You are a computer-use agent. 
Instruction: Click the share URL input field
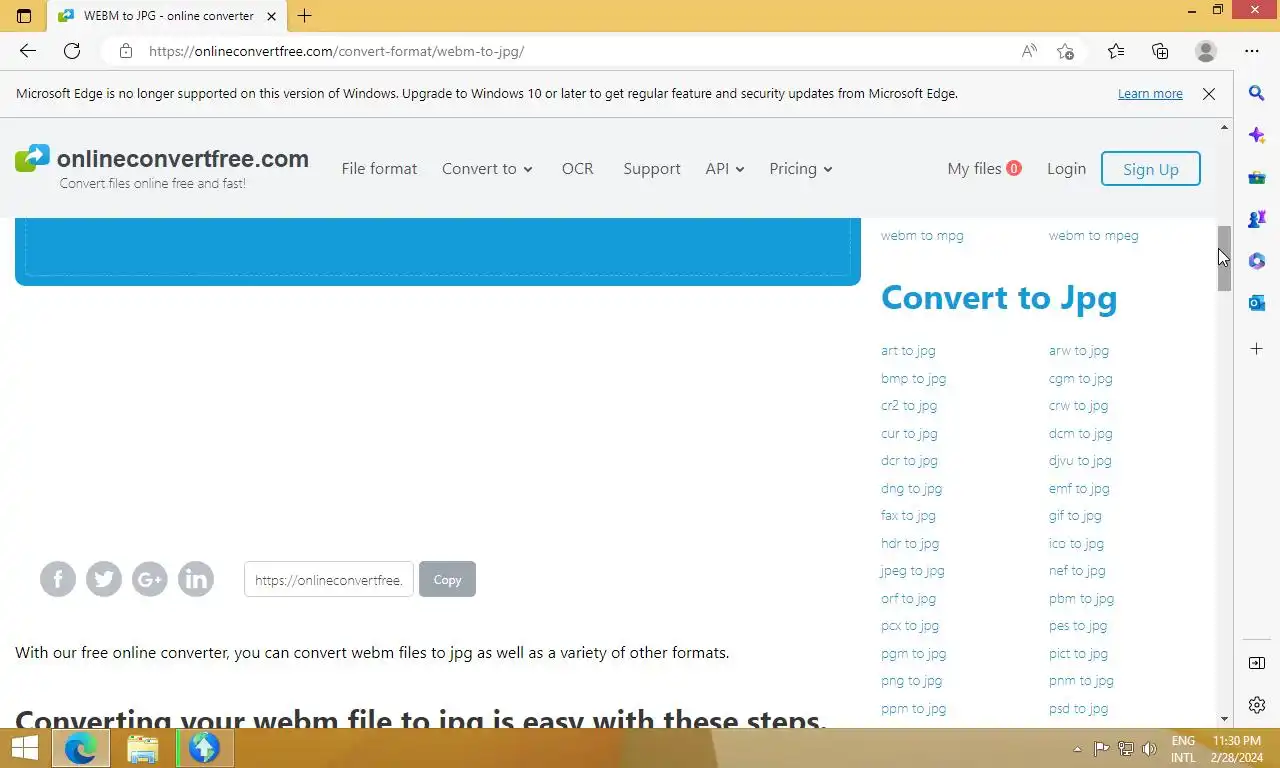[329, 579]
